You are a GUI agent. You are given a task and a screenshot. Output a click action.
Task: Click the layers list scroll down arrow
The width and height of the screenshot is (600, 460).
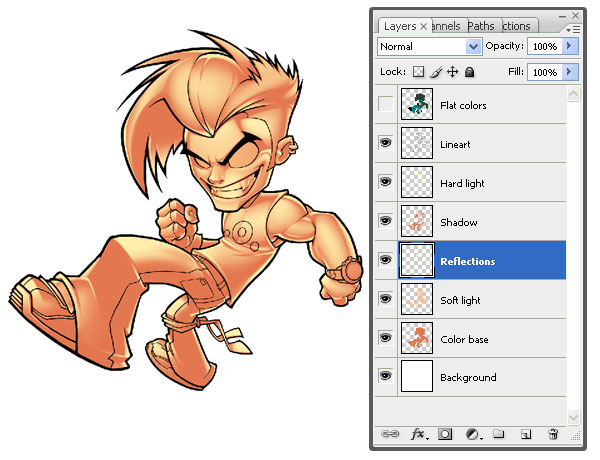point(573,417)
